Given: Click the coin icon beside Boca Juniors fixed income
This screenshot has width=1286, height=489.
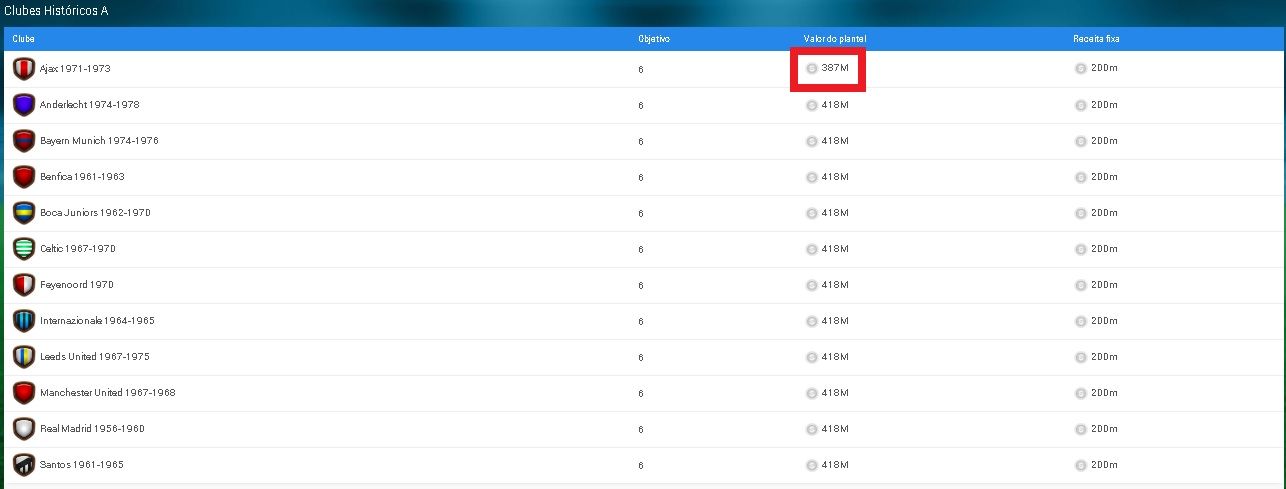Looking at the screenshot, I should tap(1080, 213).
